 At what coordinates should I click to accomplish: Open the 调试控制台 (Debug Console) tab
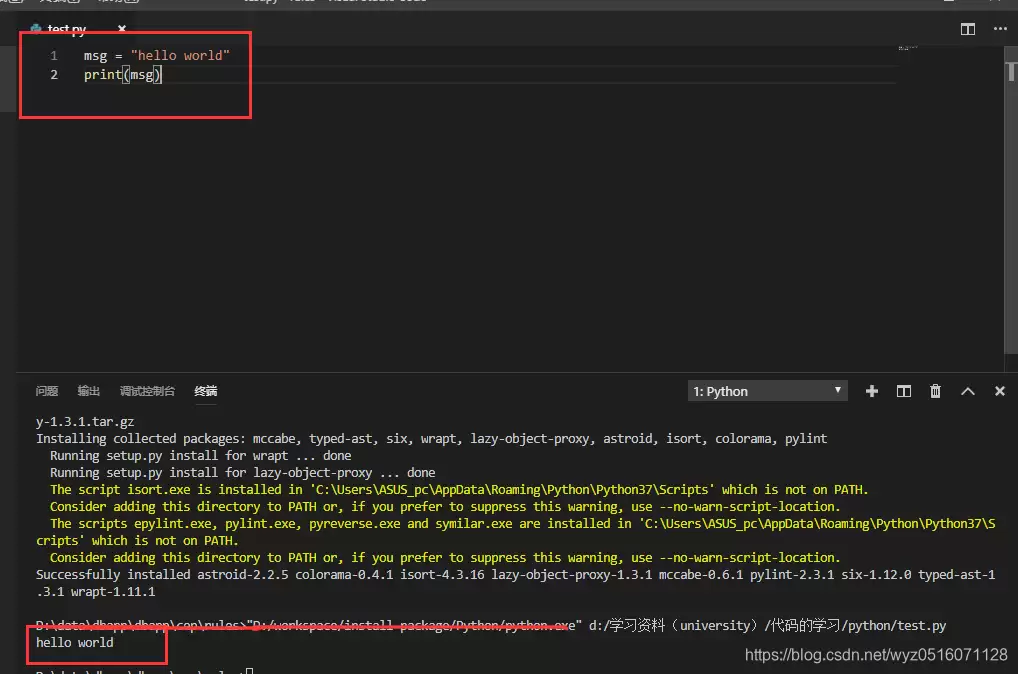[147, 391]
